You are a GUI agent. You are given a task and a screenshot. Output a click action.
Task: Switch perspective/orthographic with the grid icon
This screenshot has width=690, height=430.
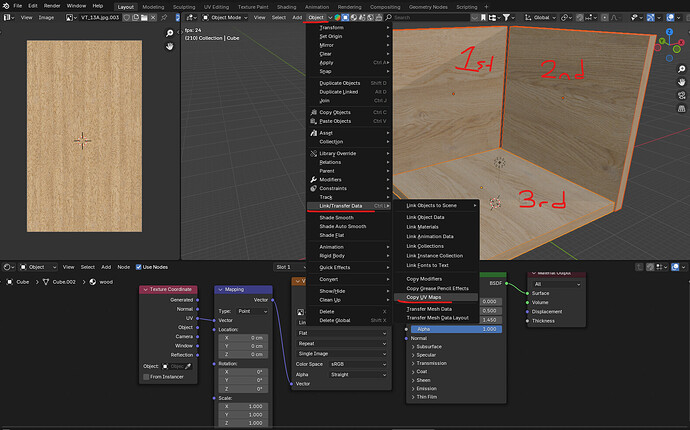[x=681, y=108]
